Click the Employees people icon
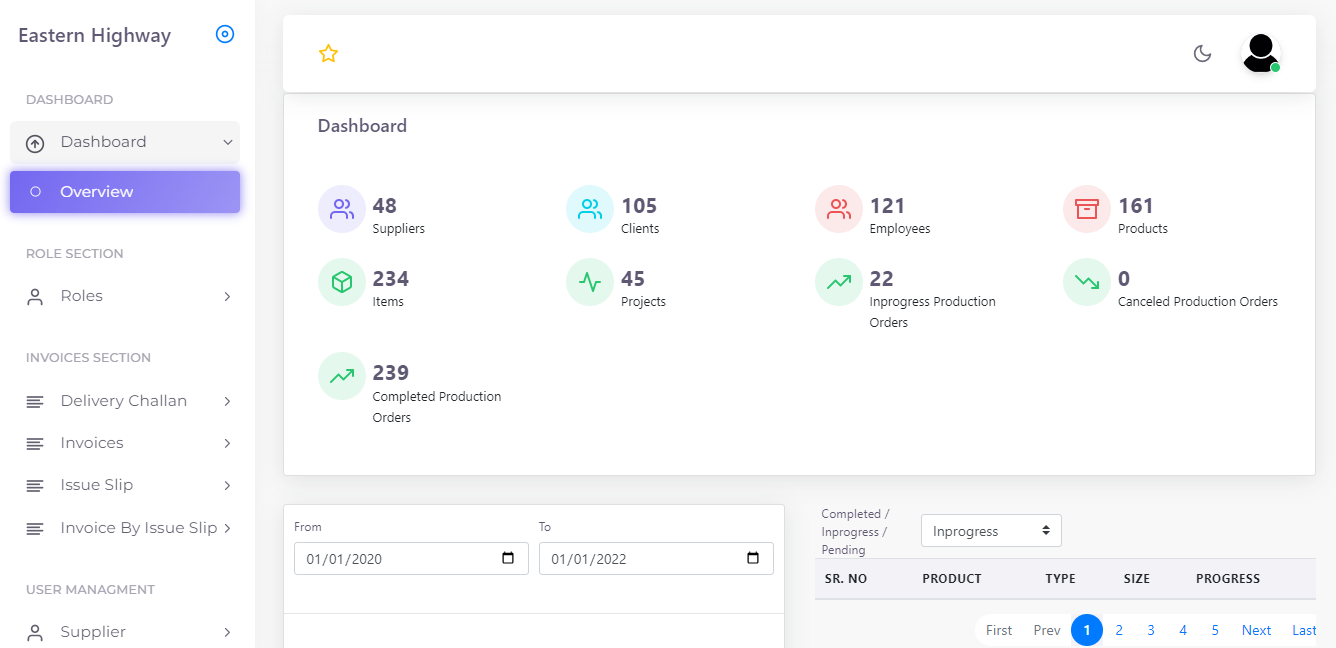Image resolution: width=1336 pixels, height=648 pixels. point(839,209)
